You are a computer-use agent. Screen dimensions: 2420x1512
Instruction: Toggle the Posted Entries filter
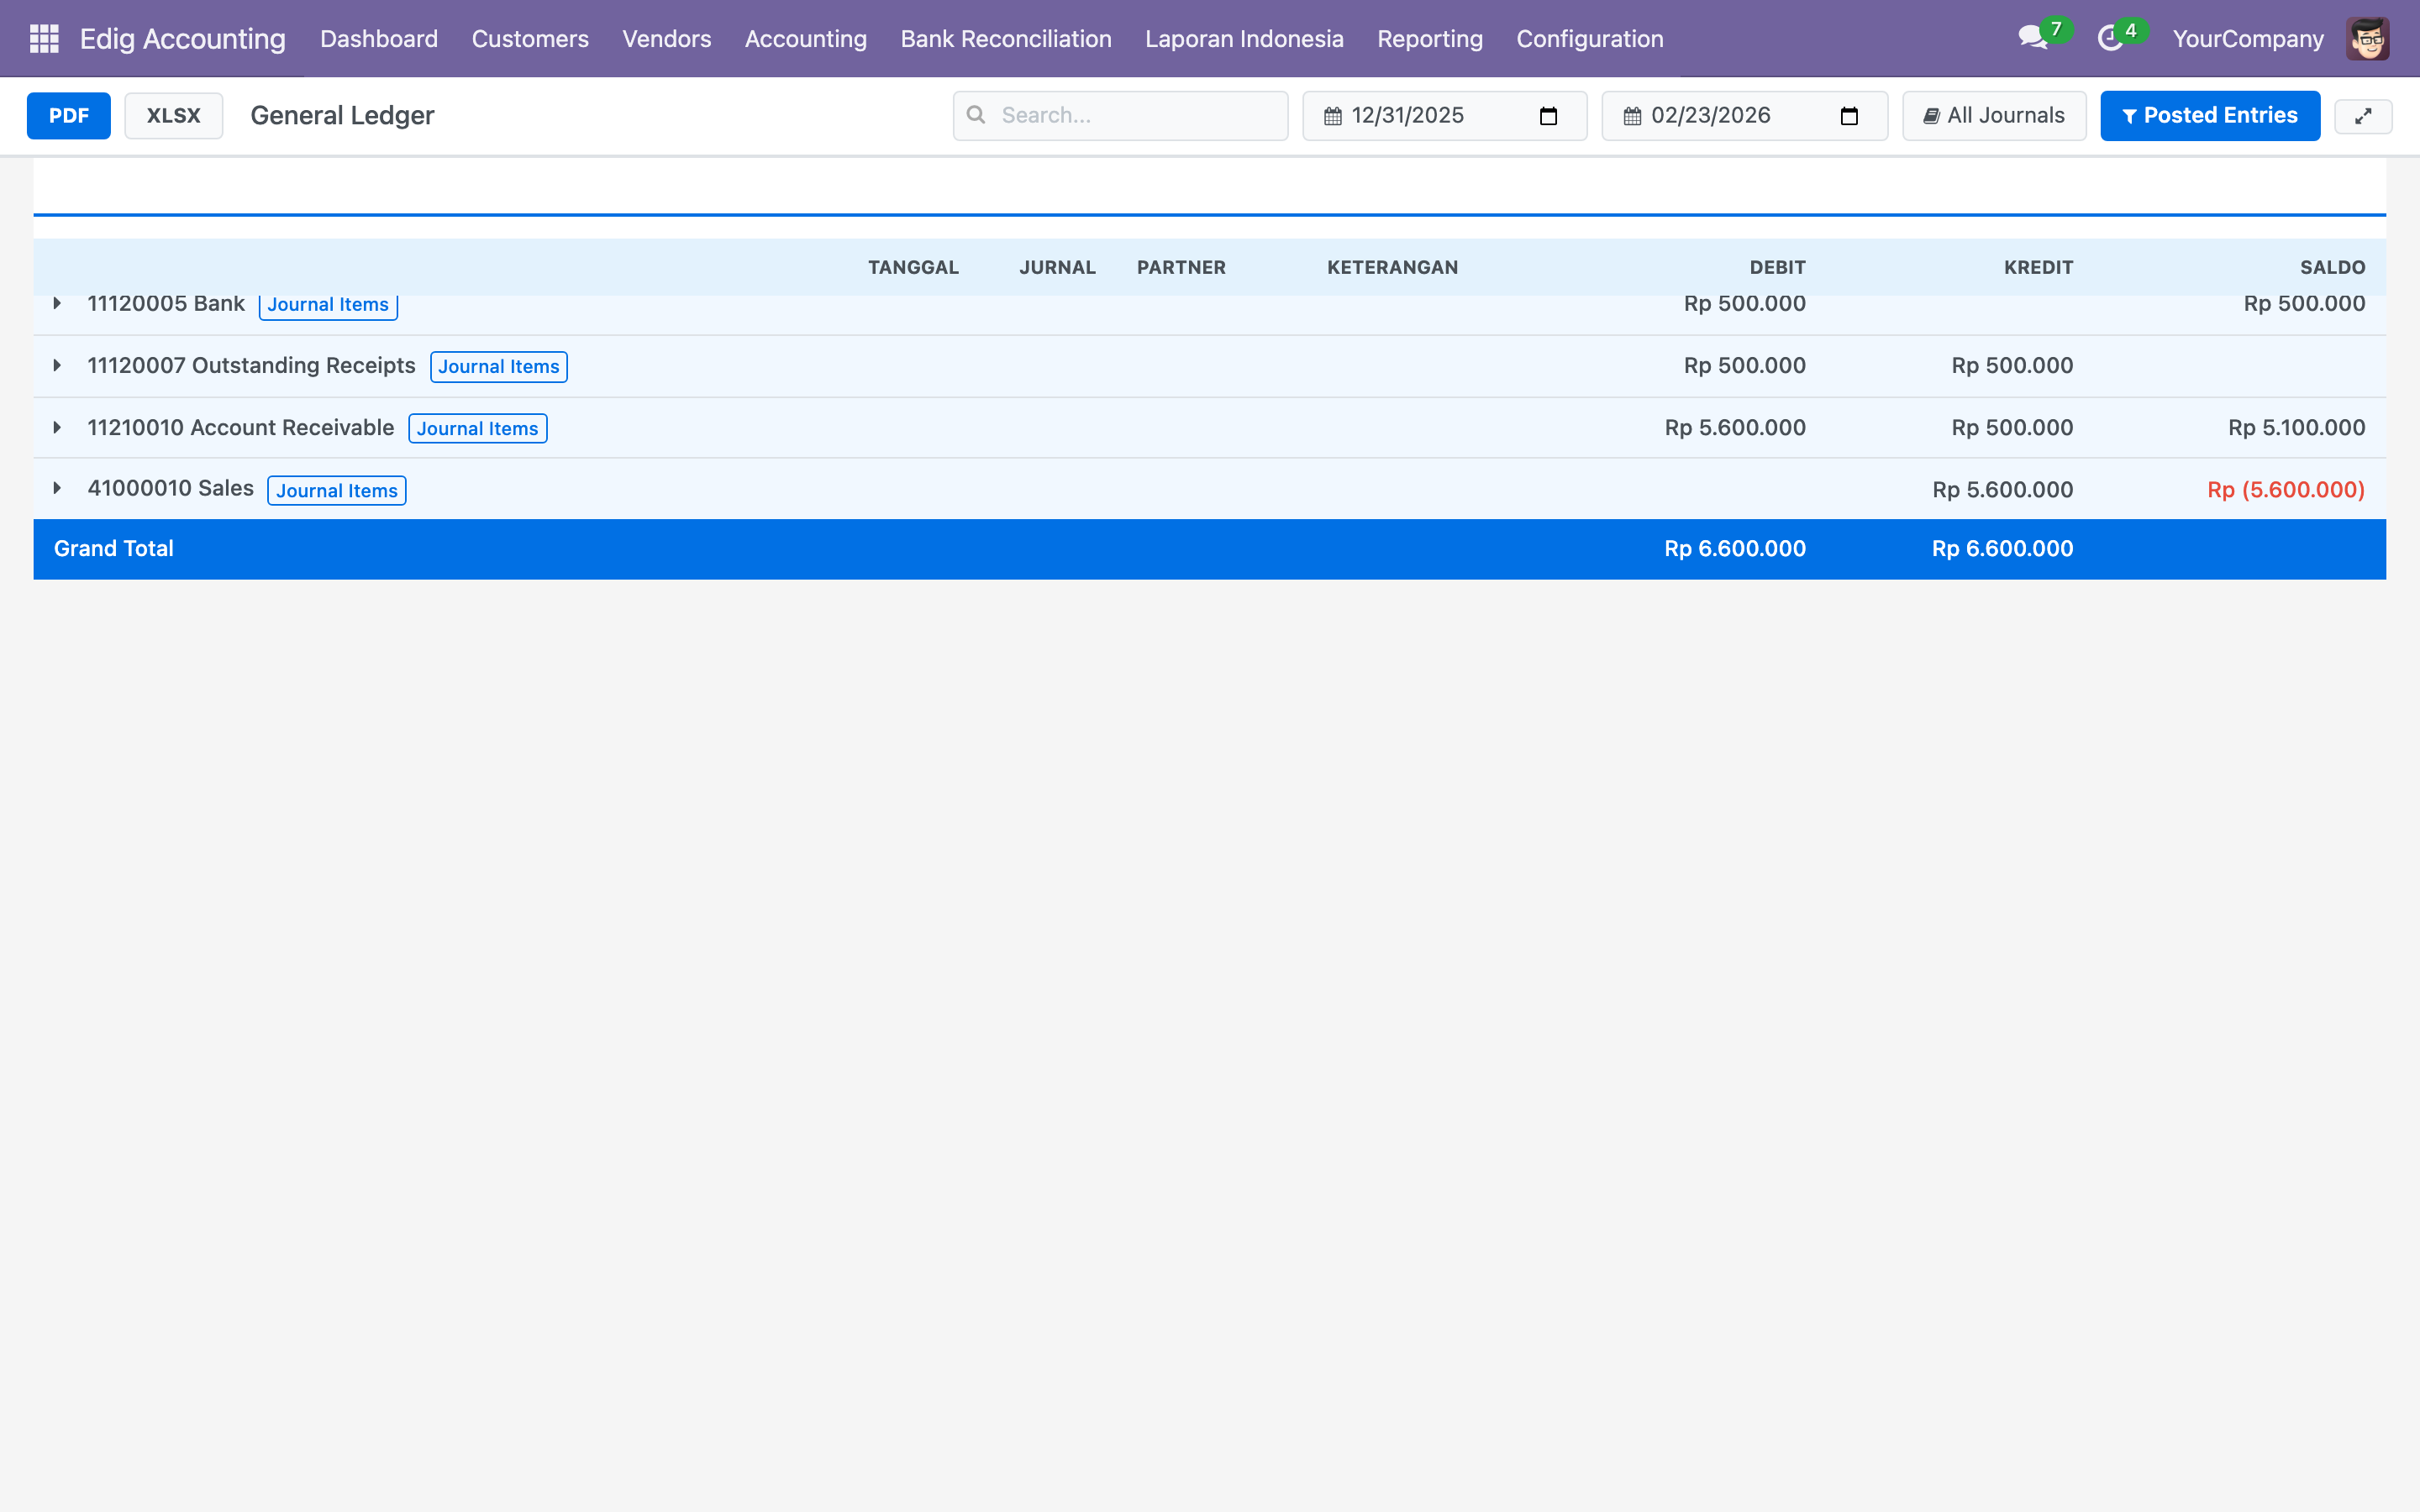(x=2209, y=116)
